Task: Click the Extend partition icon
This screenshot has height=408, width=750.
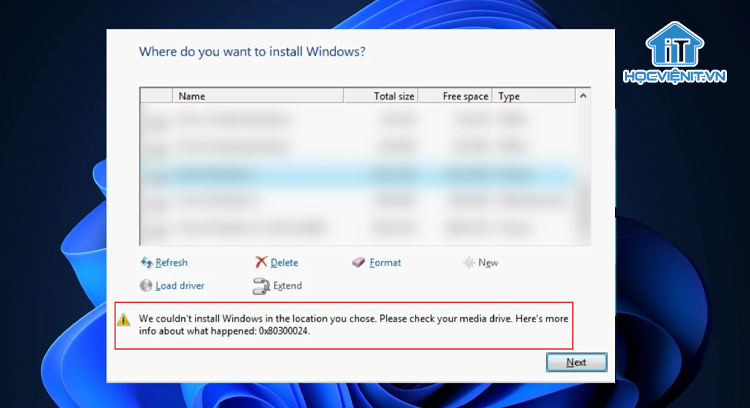Action: 261,286
